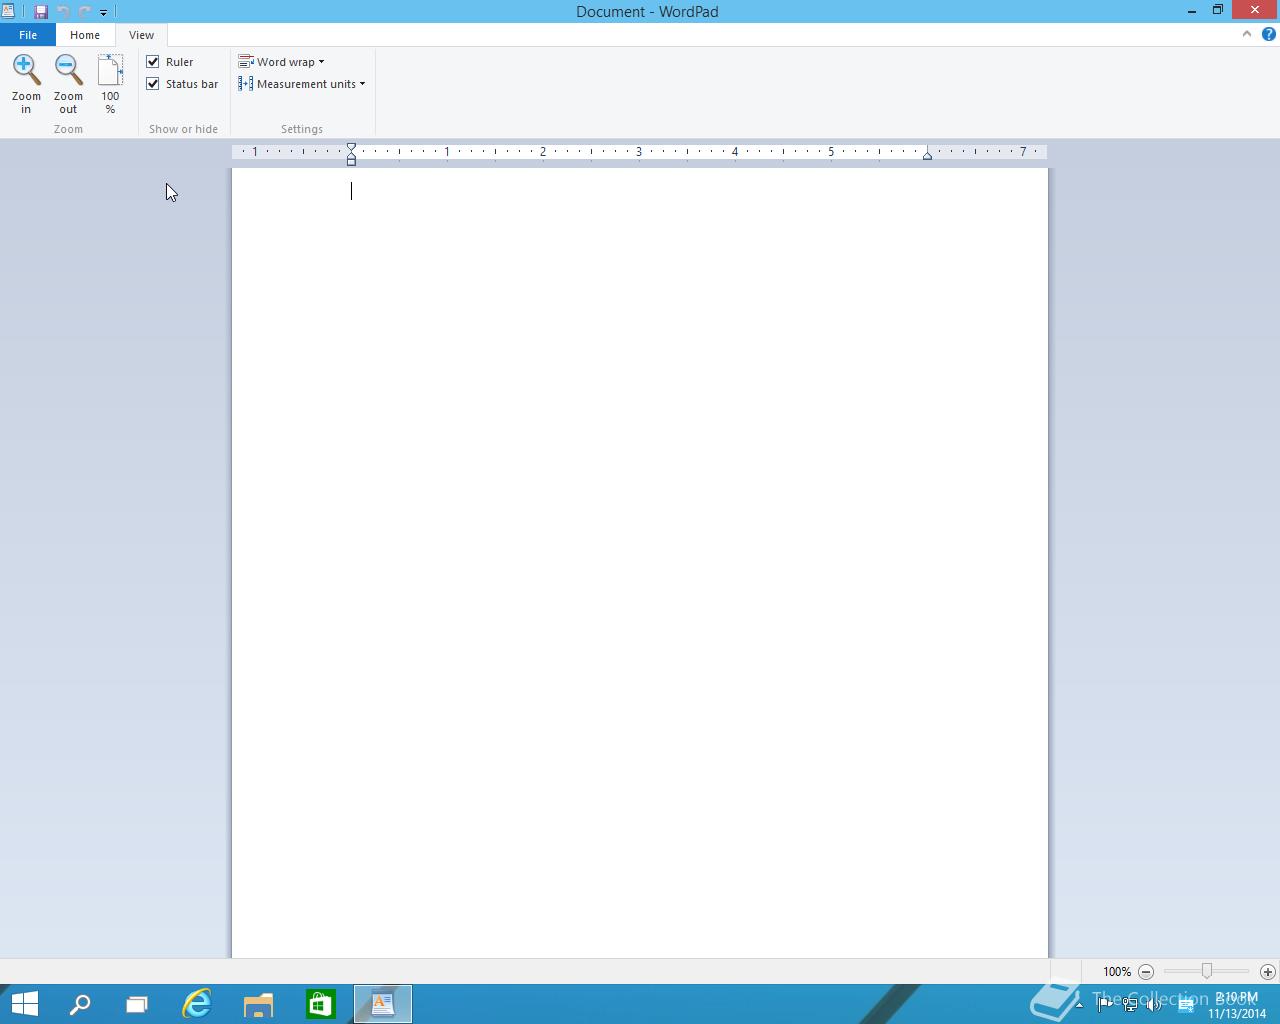1280x1024 pixels.
Task: Open taskbar Search magnifier
Action: pos(79,1004)
